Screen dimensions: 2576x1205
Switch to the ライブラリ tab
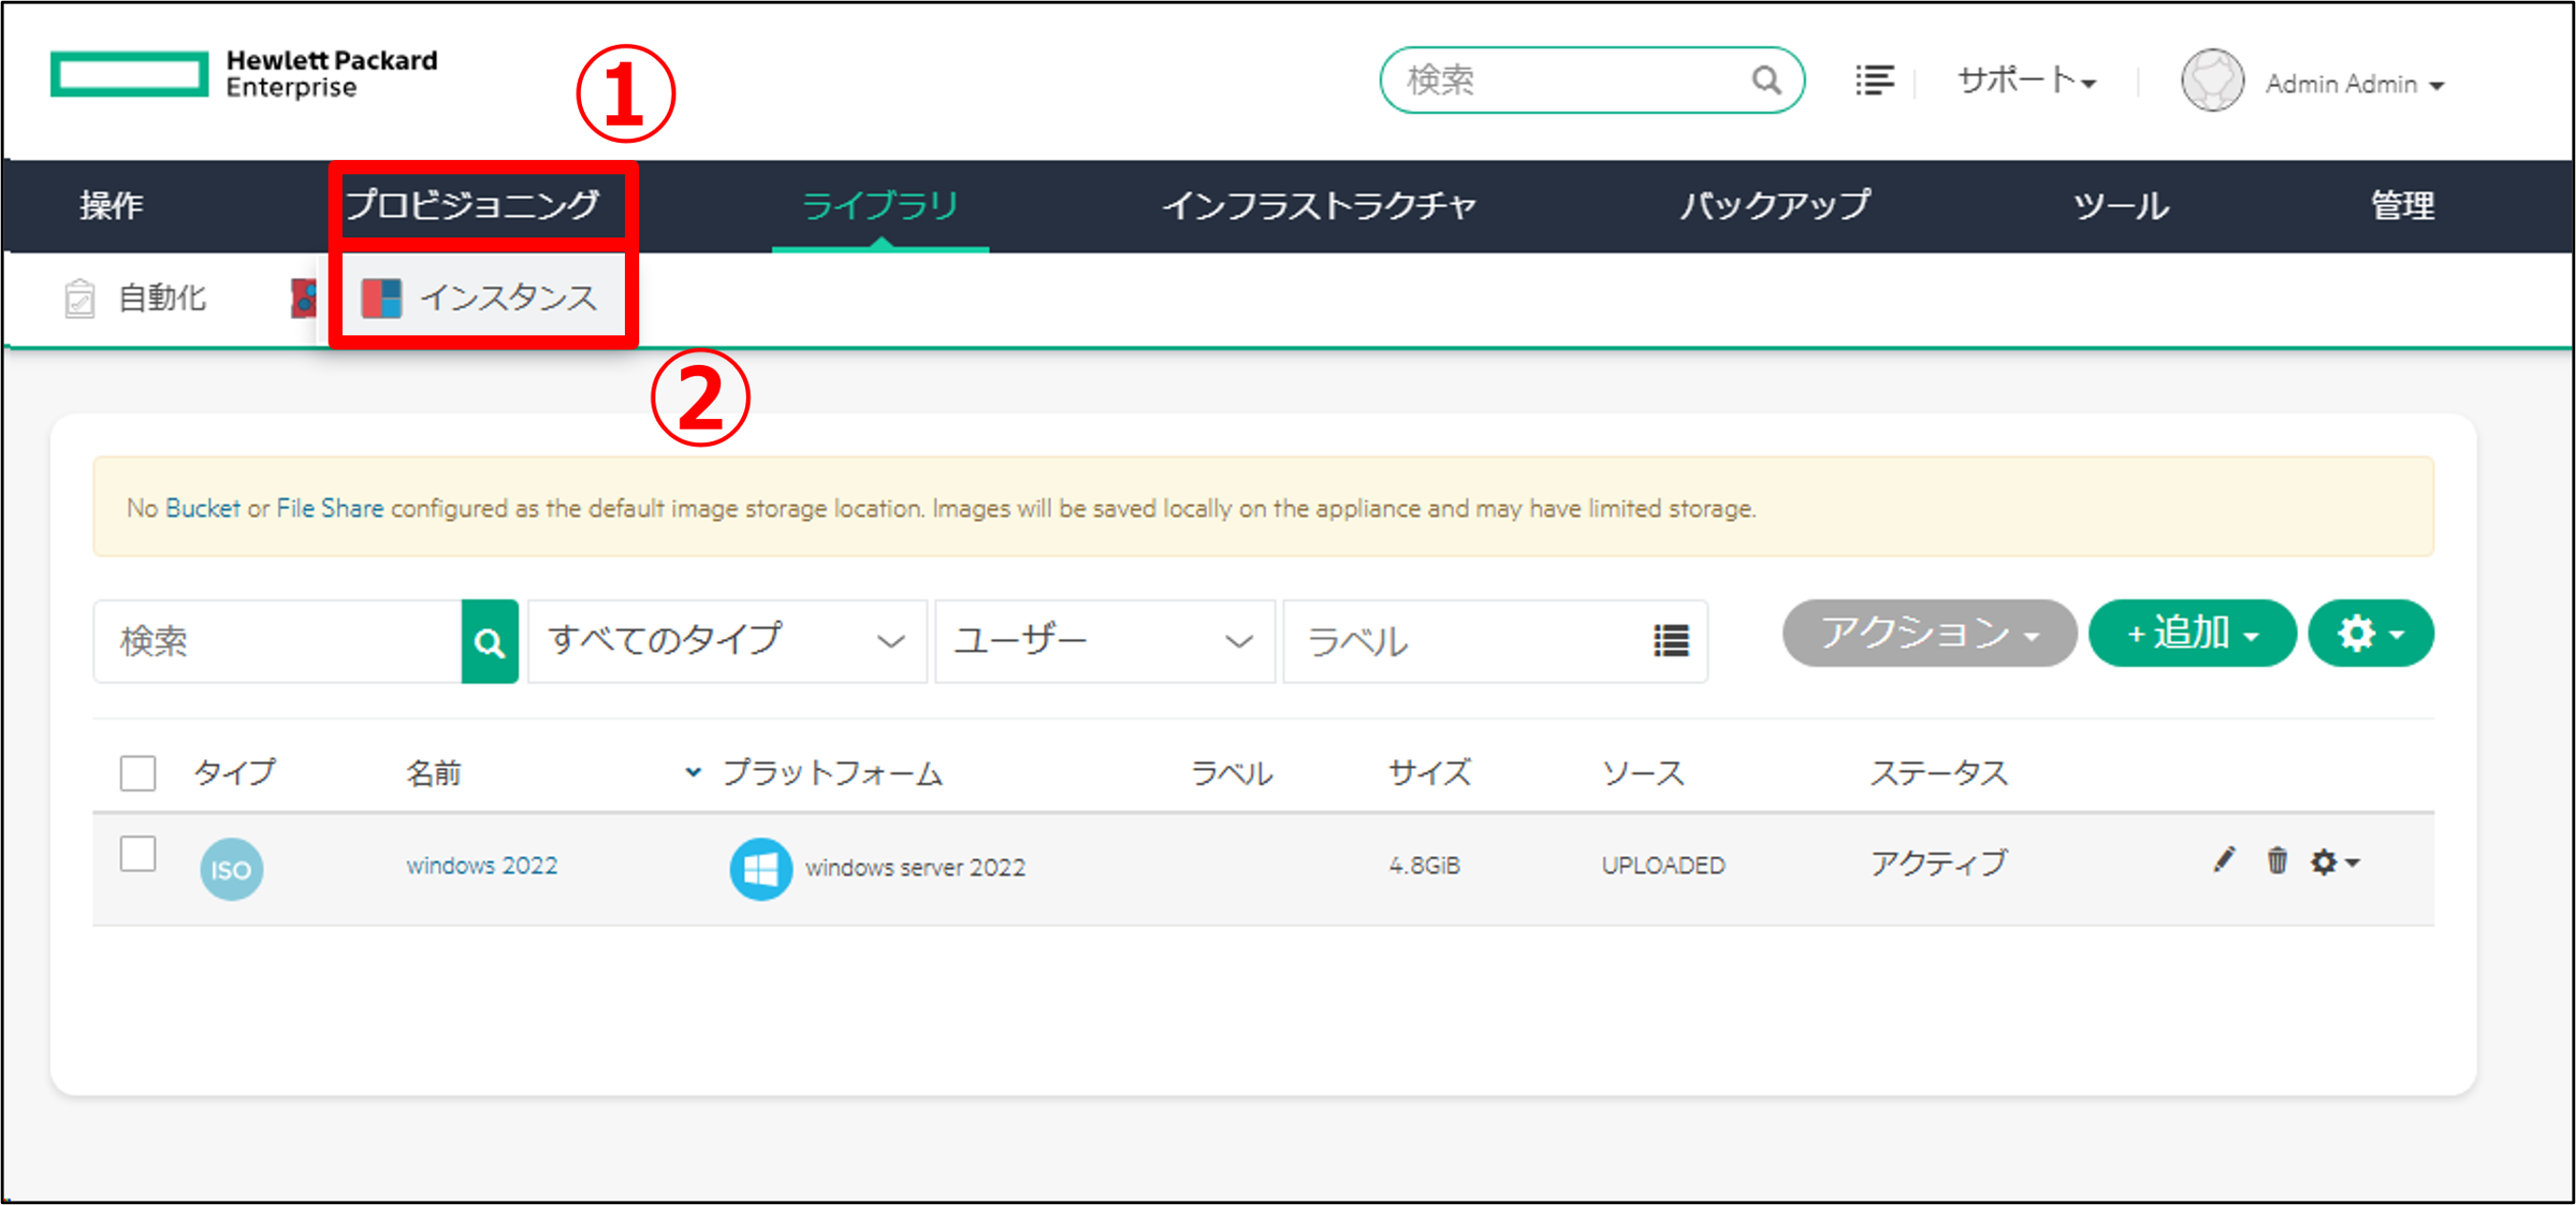tap(881, 206)
